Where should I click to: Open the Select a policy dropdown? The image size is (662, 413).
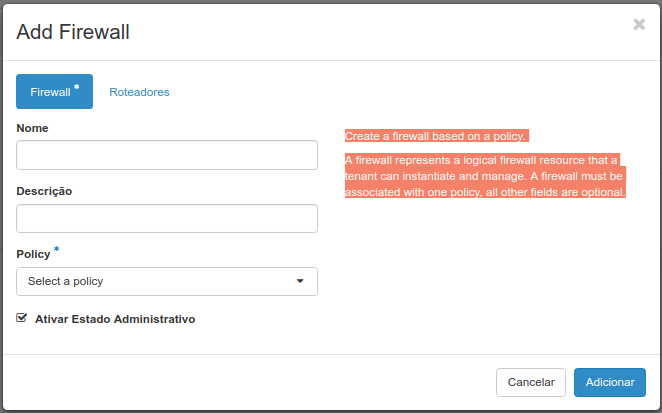(167, 281)
